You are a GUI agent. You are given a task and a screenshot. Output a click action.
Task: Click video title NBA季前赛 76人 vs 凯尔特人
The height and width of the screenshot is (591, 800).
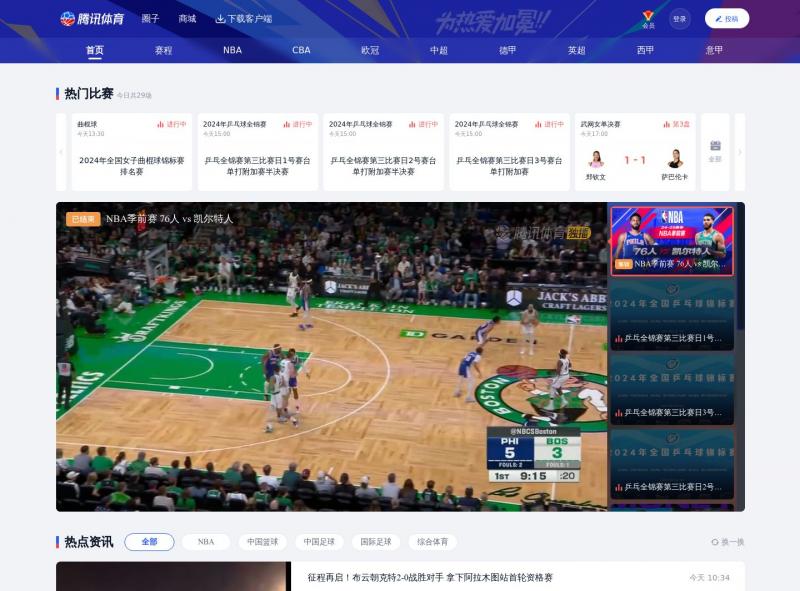(169, 219)
